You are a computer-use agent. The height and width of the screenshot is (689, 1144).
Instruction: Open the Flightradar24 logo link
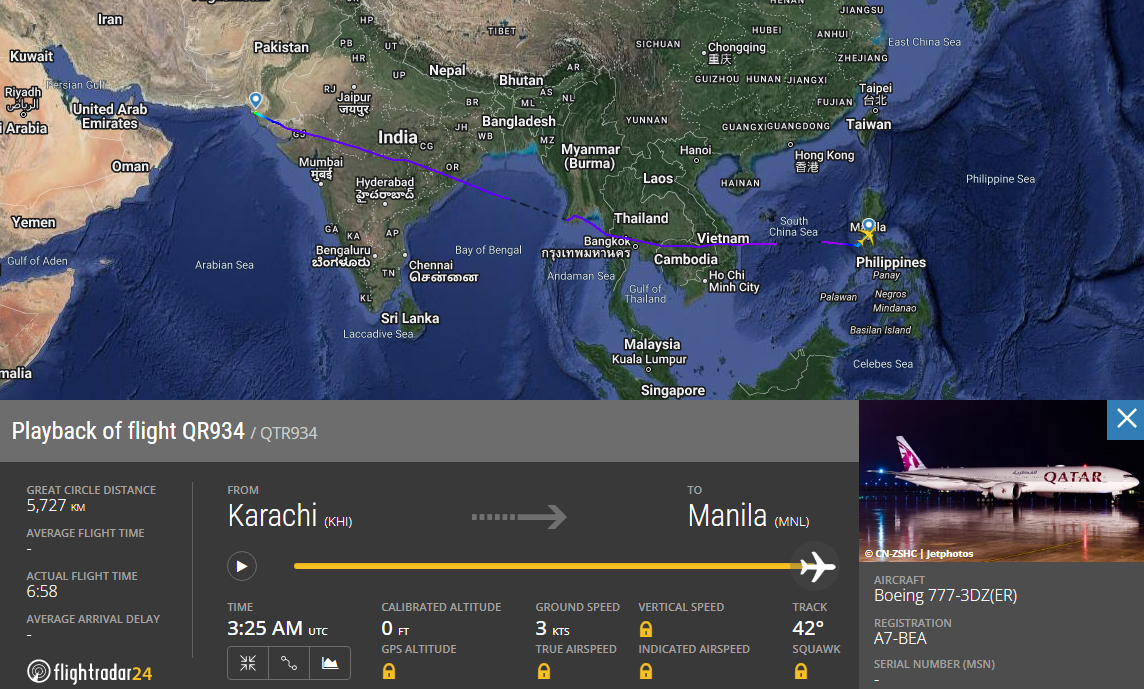(x=89, y=671)
